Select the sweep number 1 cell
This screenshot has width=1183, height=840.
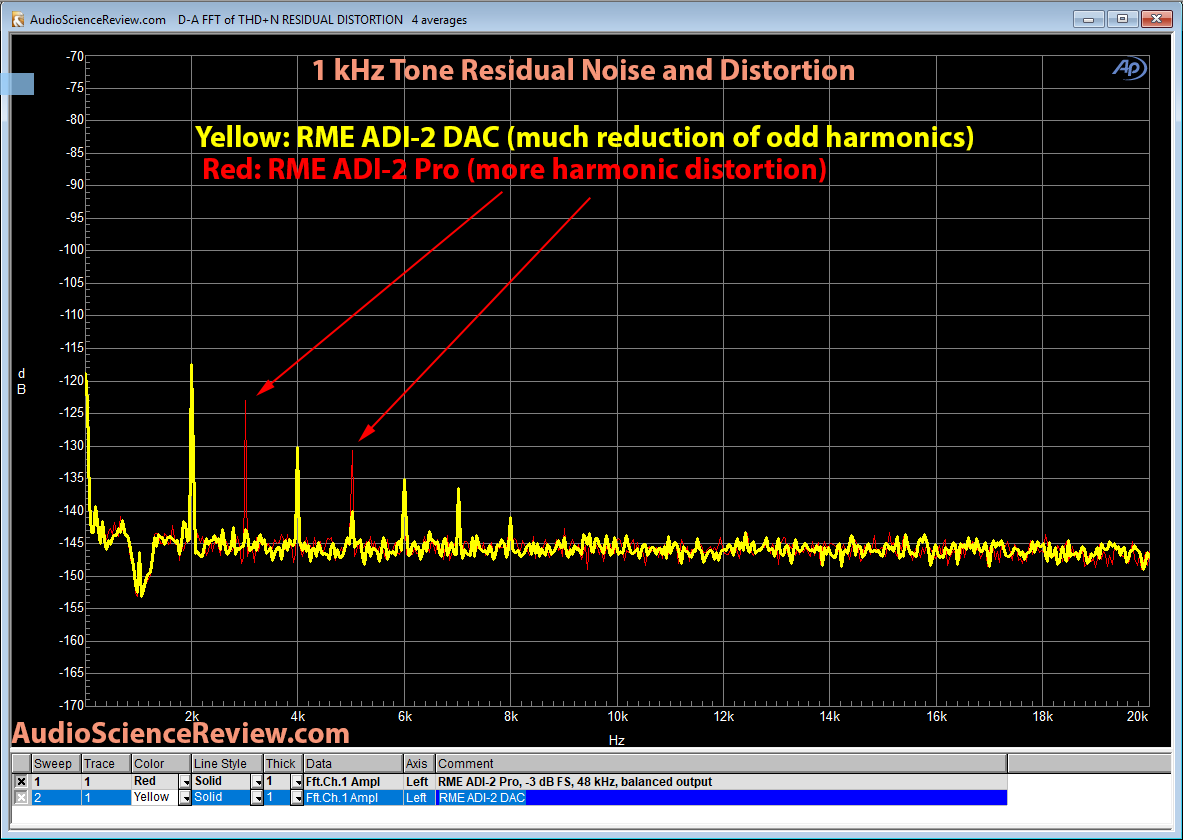coord(56,782)
